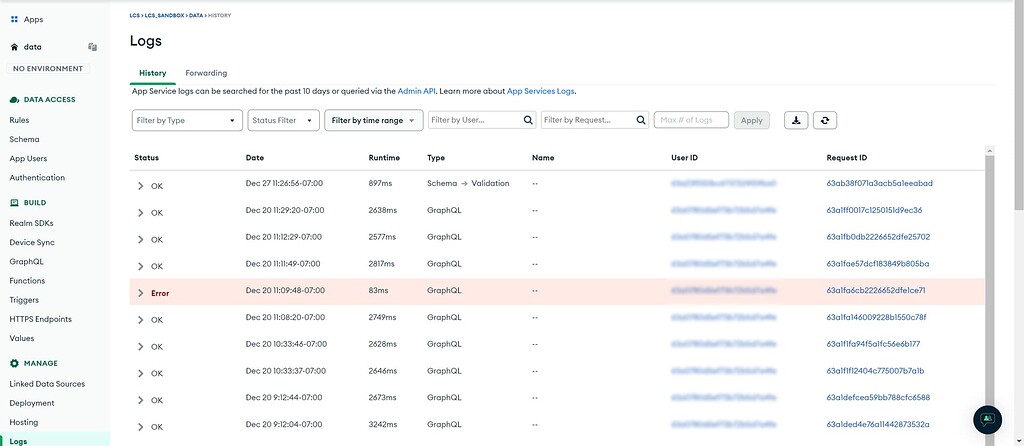Open Triggers in the sidebar
Image resolution: width=1024 pixels, height=446 pixels.
coord(25,300)
